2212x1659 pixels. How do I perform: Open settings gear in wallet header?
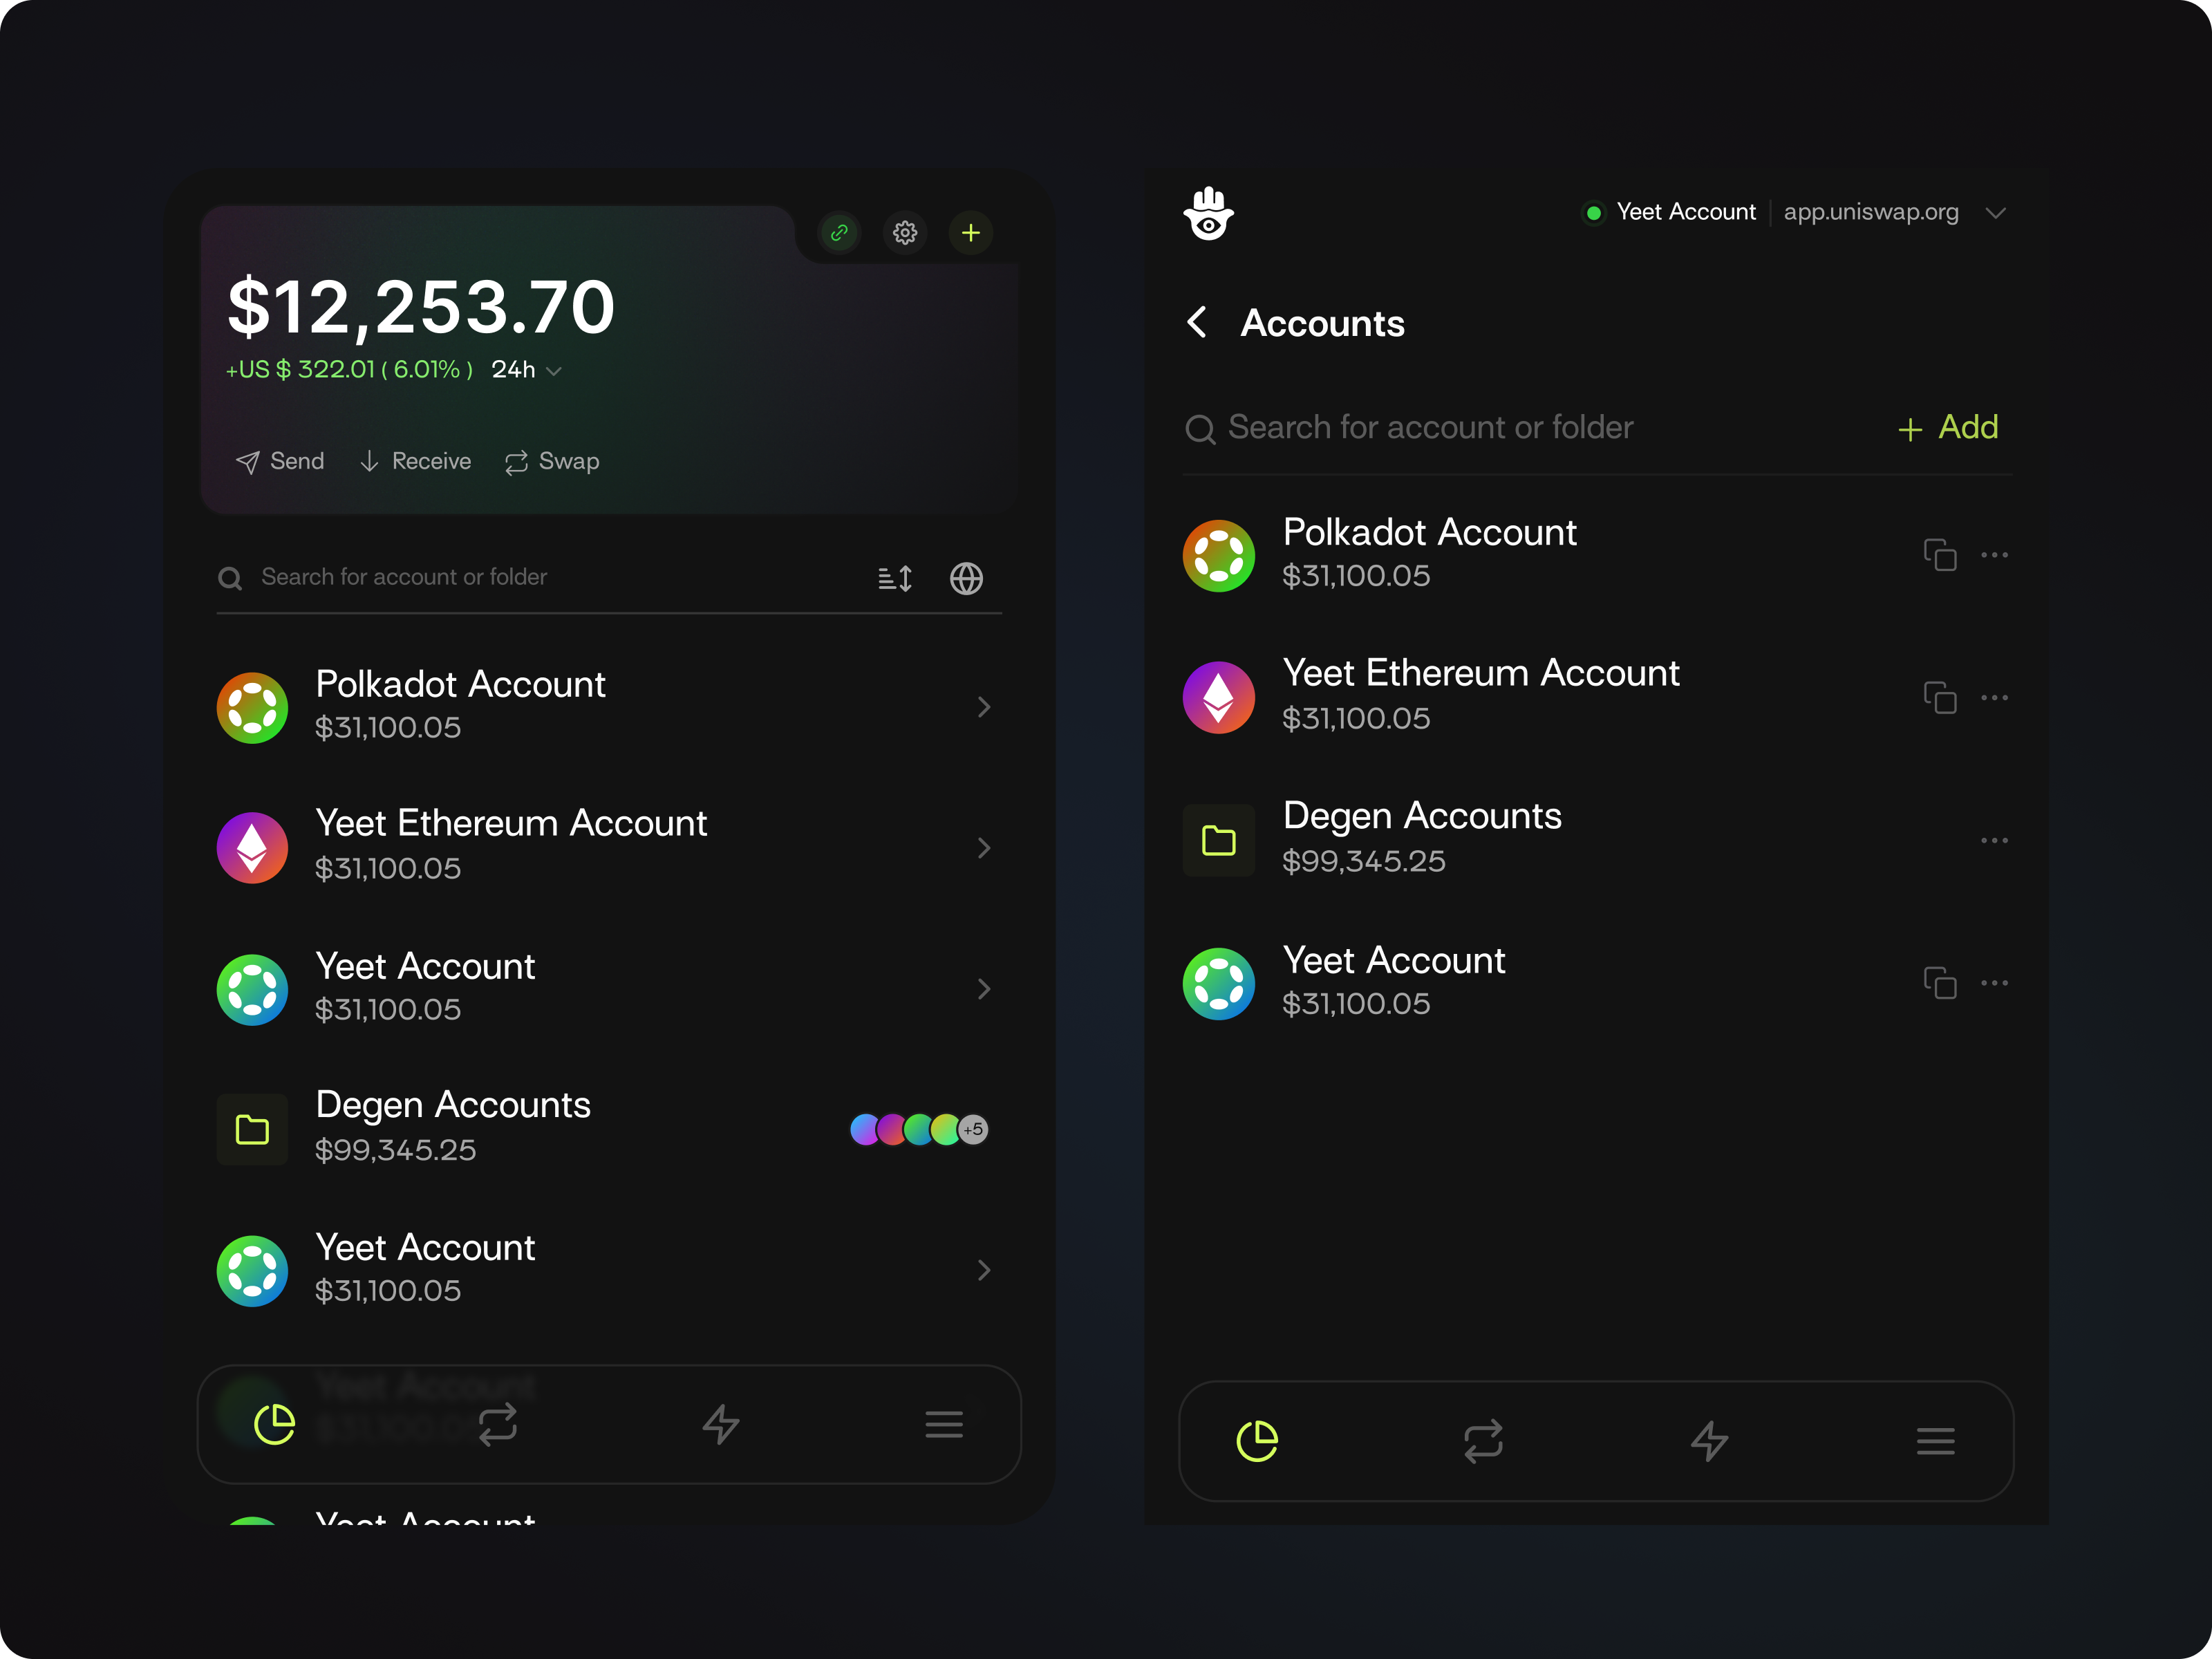click(905, 233)
